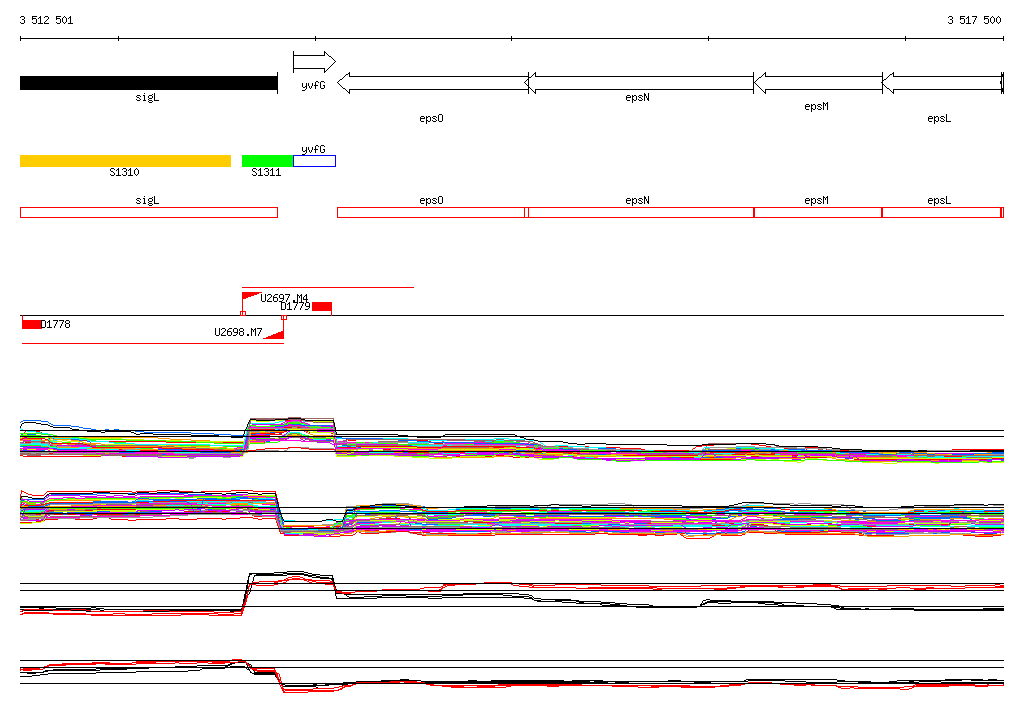Select the red-outlined epsL rectangle
Viewport: 1024px width, 714px height.
click(940, 212)
